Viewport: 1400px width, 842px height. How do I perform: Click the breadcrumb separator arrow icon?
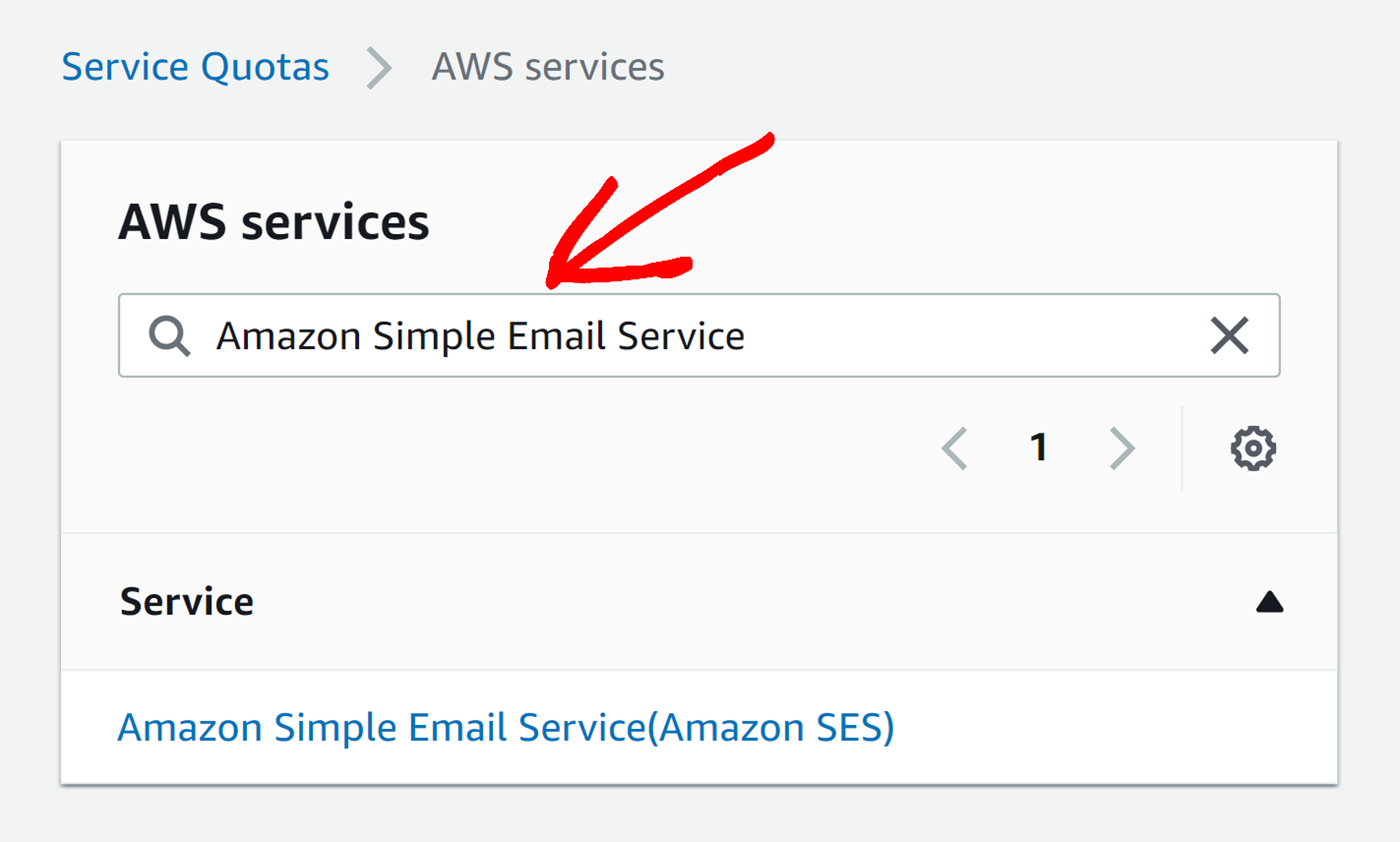click(378, 67)
